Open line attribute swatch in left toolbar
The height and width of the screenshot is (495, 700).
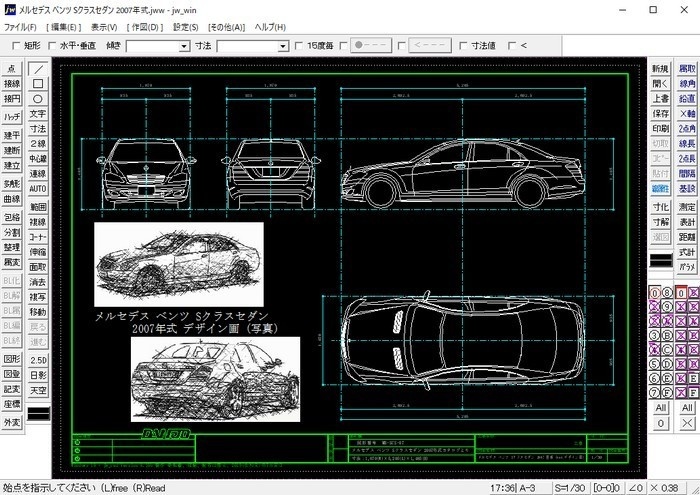tap(38, 414)
